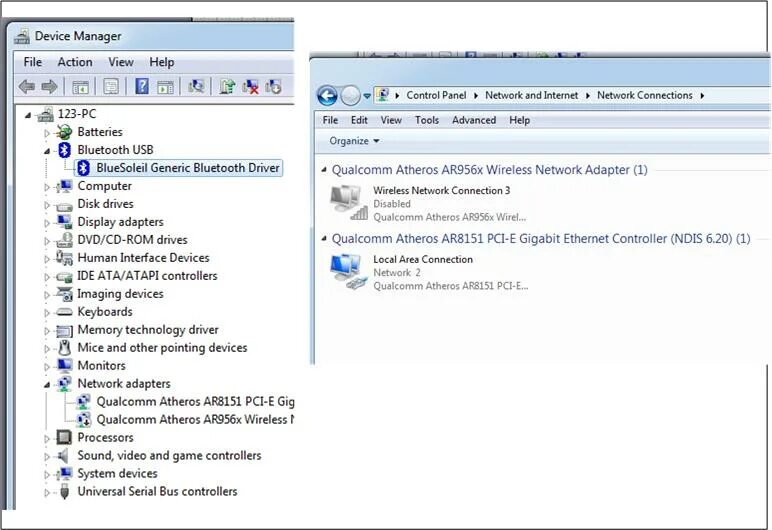Click the Batteries category icon
The width and height of the screenshot is (772, 530).
coord(64,132)
